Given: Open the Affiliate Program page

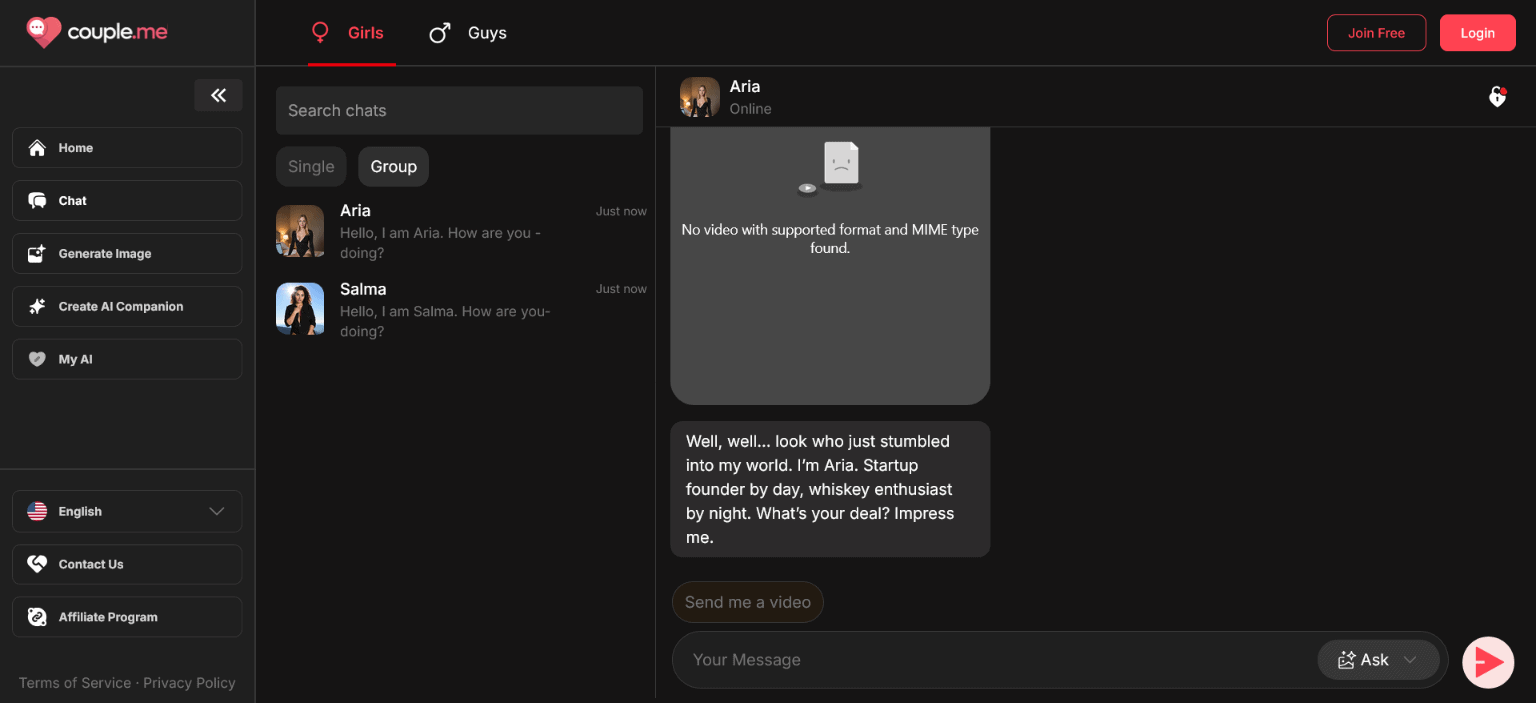Looking at the screenshot, I should pos(127,617).
